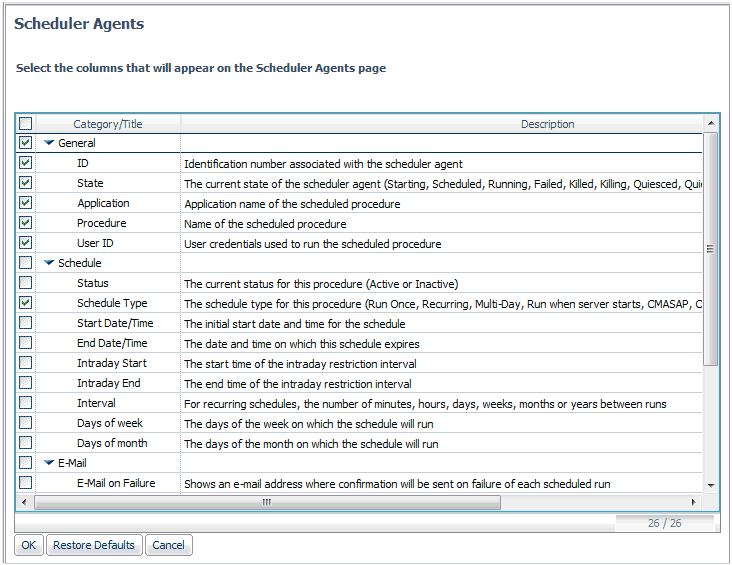Select the Schedule tree row label

tap(79, 263)
